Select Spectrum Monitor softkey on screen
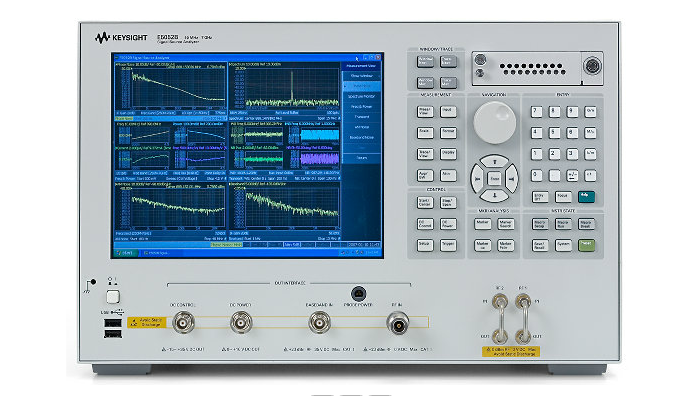 click(361, 96)
